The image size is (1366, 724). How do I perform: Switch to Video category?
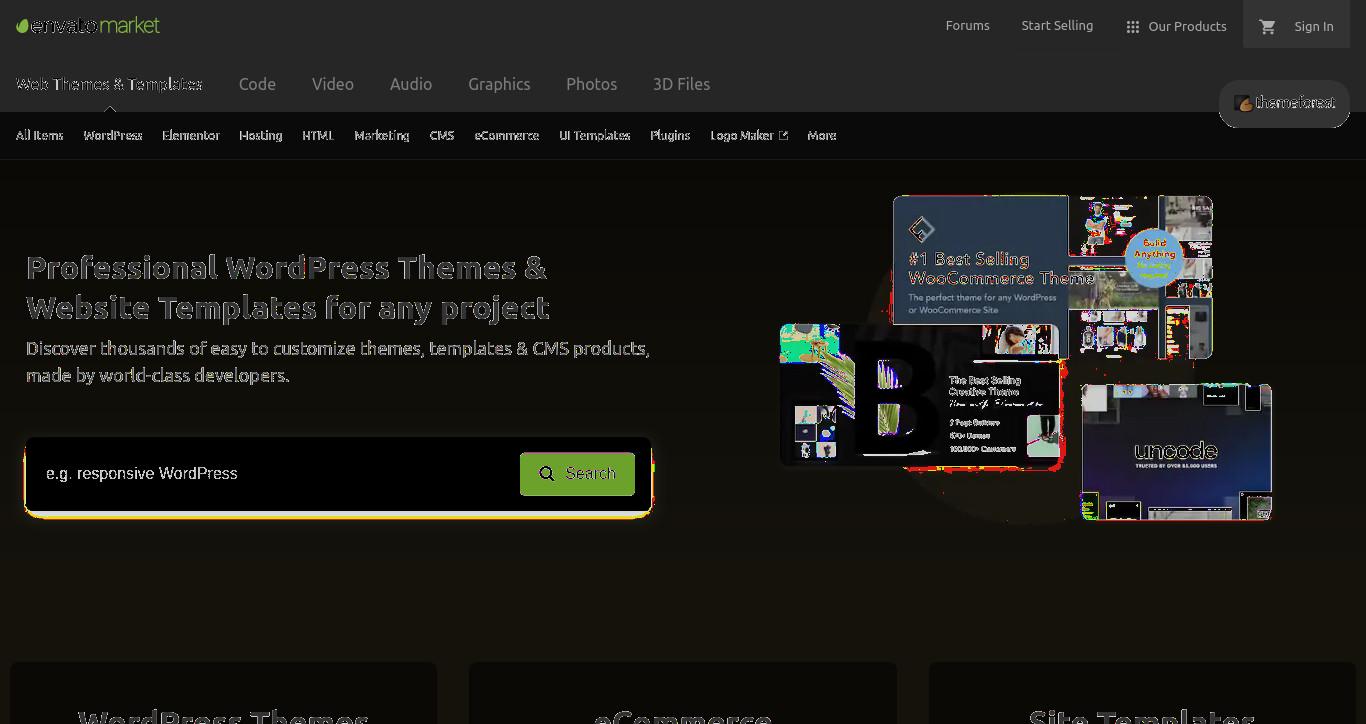(333, 84)
